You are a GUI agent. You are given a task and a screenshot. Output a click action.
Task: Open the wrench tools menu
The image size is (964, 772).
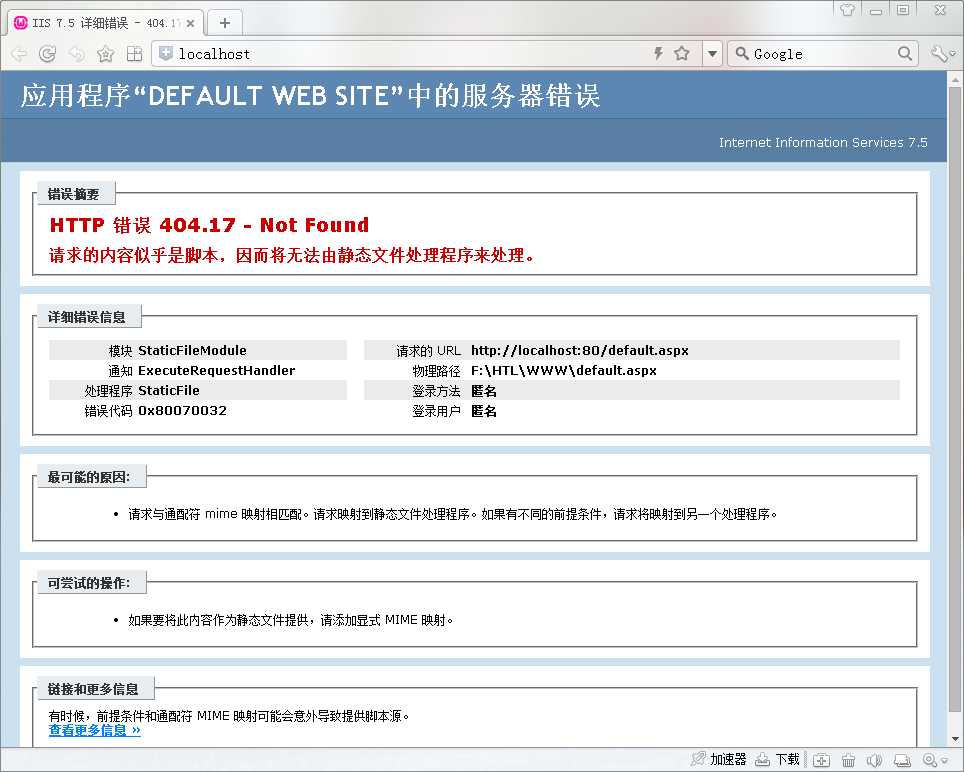[939, 54]
